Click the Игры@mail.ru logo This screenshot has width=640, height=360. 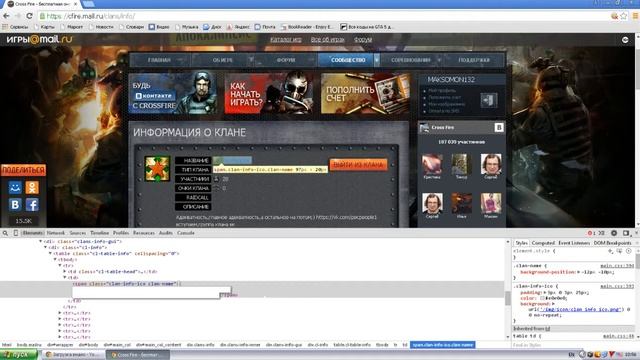[x=39, y=40]
